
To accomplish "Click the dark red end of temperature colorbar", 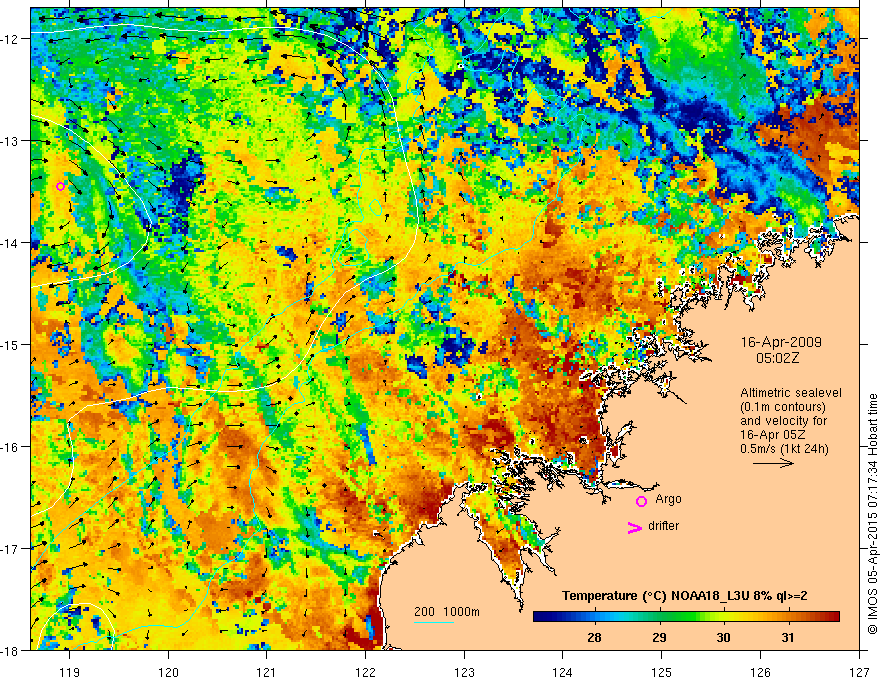I will tap(832, 617).
